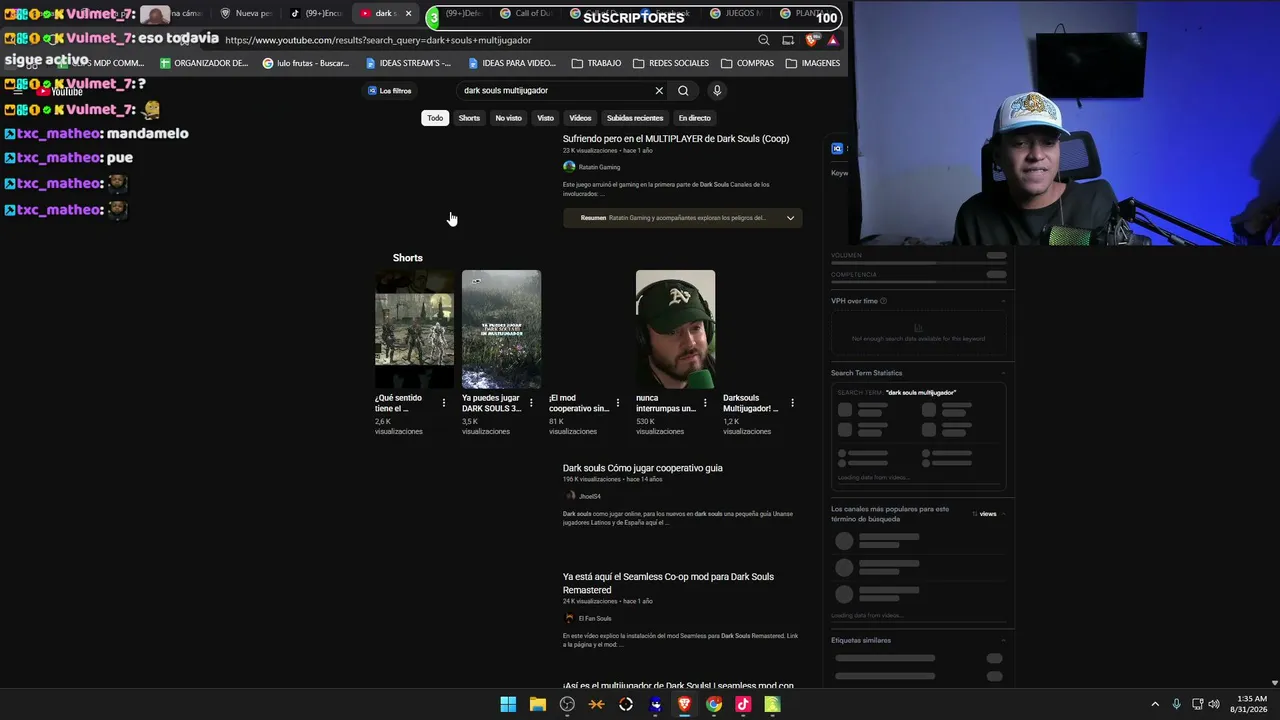Collapse the VPH over time section
This screenshot has width=1280, height=720.
click(1003, 301)
